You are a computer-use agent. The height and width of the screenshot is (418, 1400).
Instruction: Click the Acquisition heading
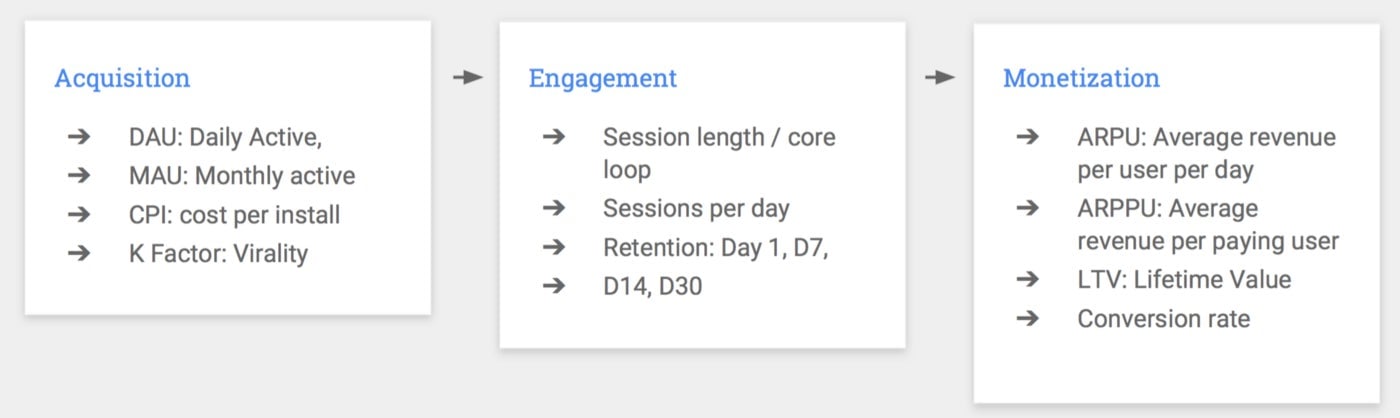(122, 78)
